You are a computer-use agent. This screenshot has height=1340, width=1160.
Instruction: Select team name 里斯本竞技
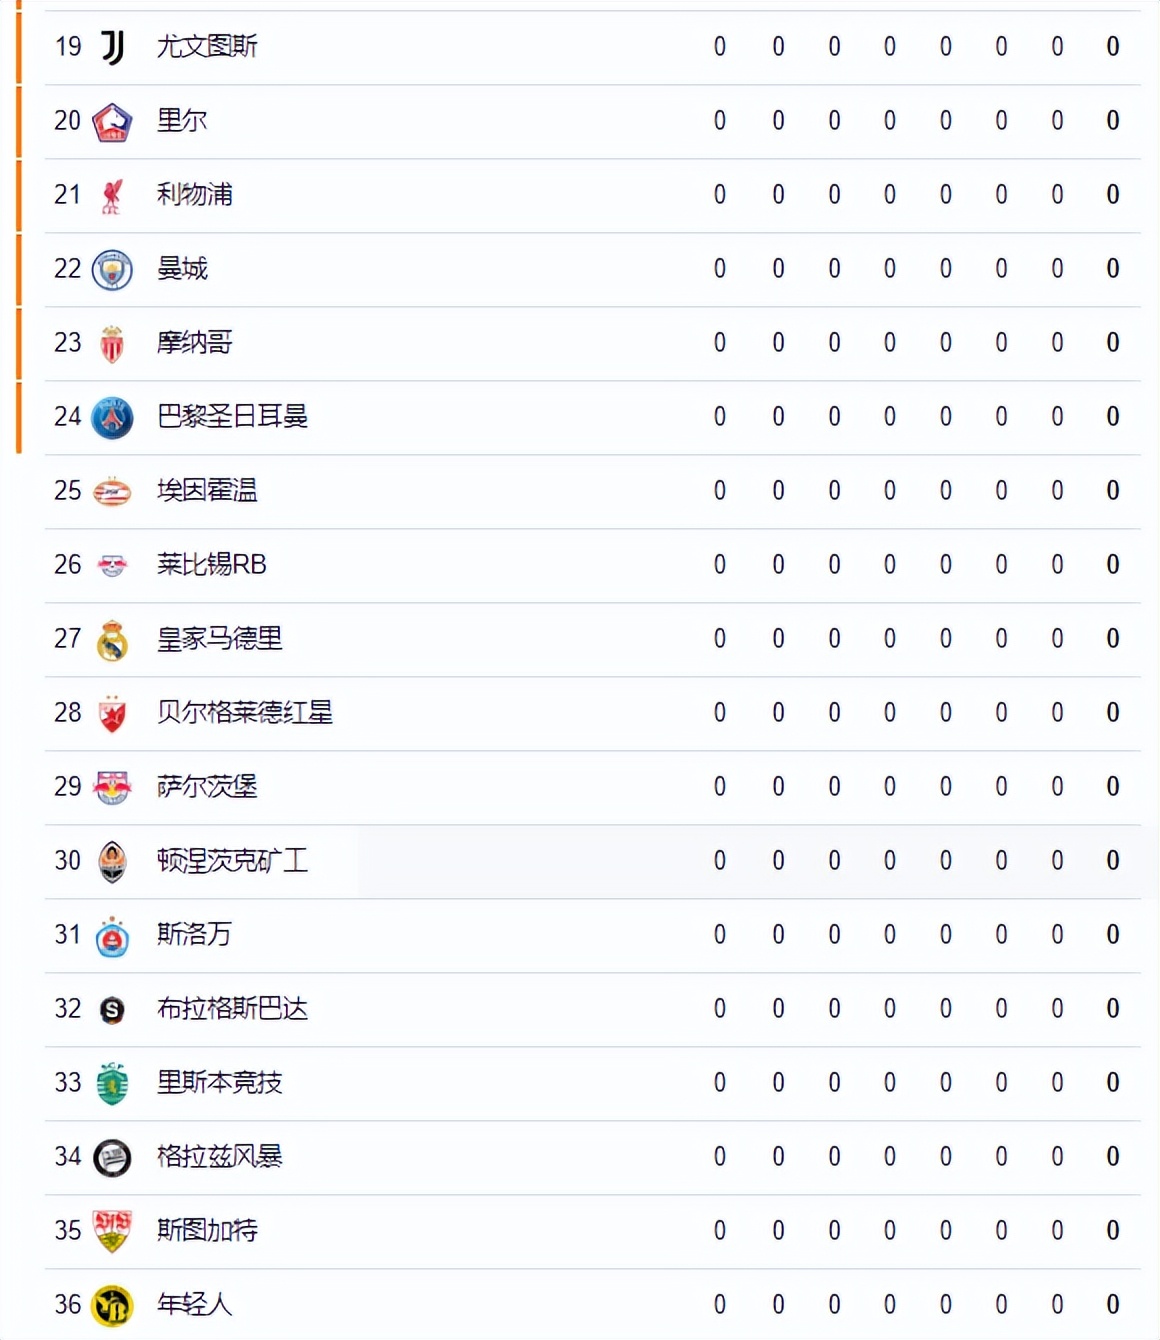[x=220, y=1082]
